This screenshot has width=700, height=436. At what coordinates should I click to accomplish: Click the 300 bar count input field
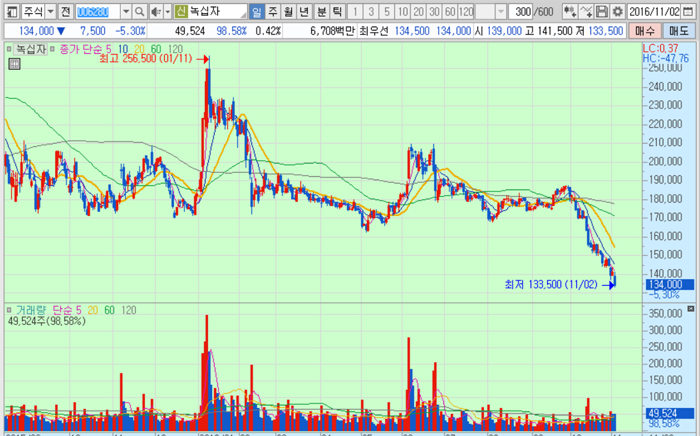(x=520, y=12)
